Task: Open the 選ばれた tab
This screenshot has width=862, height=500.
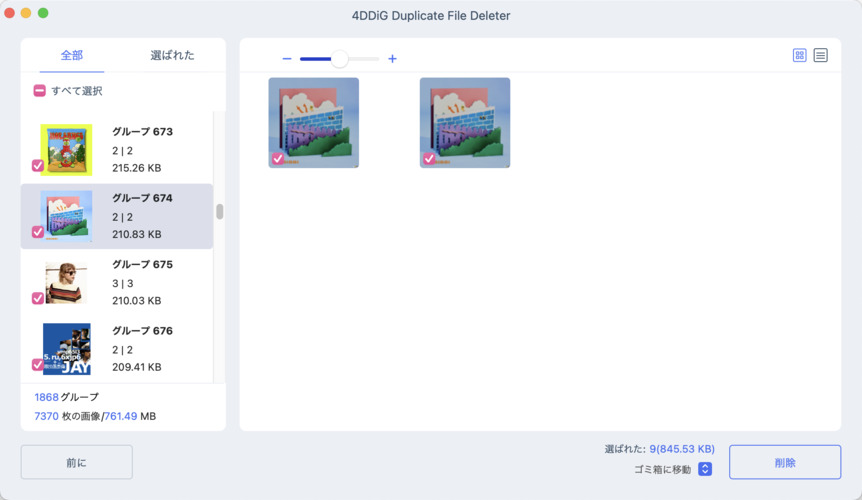Action: tap(172, 55)
